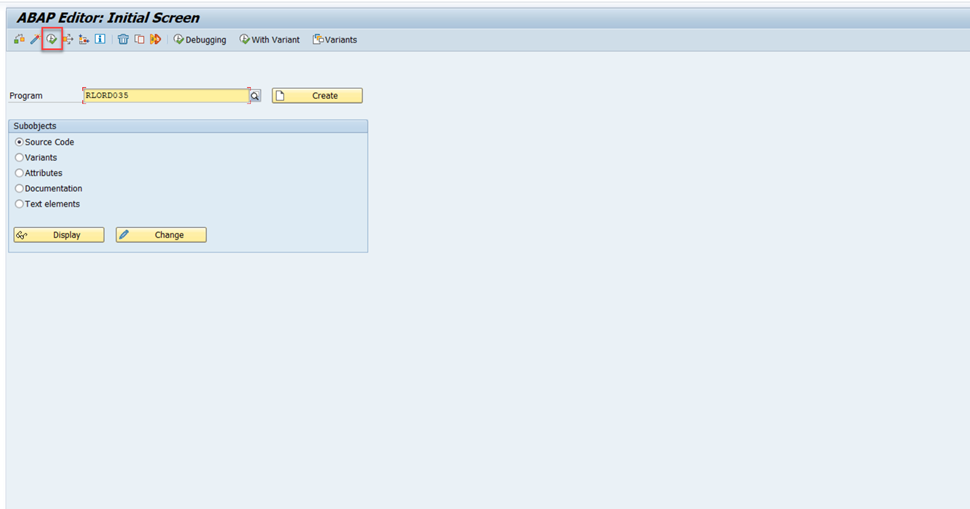Viewport: 970px width, 509px height.
Task: Click the Delete trash can icon
Action: [x=123, y=40]
